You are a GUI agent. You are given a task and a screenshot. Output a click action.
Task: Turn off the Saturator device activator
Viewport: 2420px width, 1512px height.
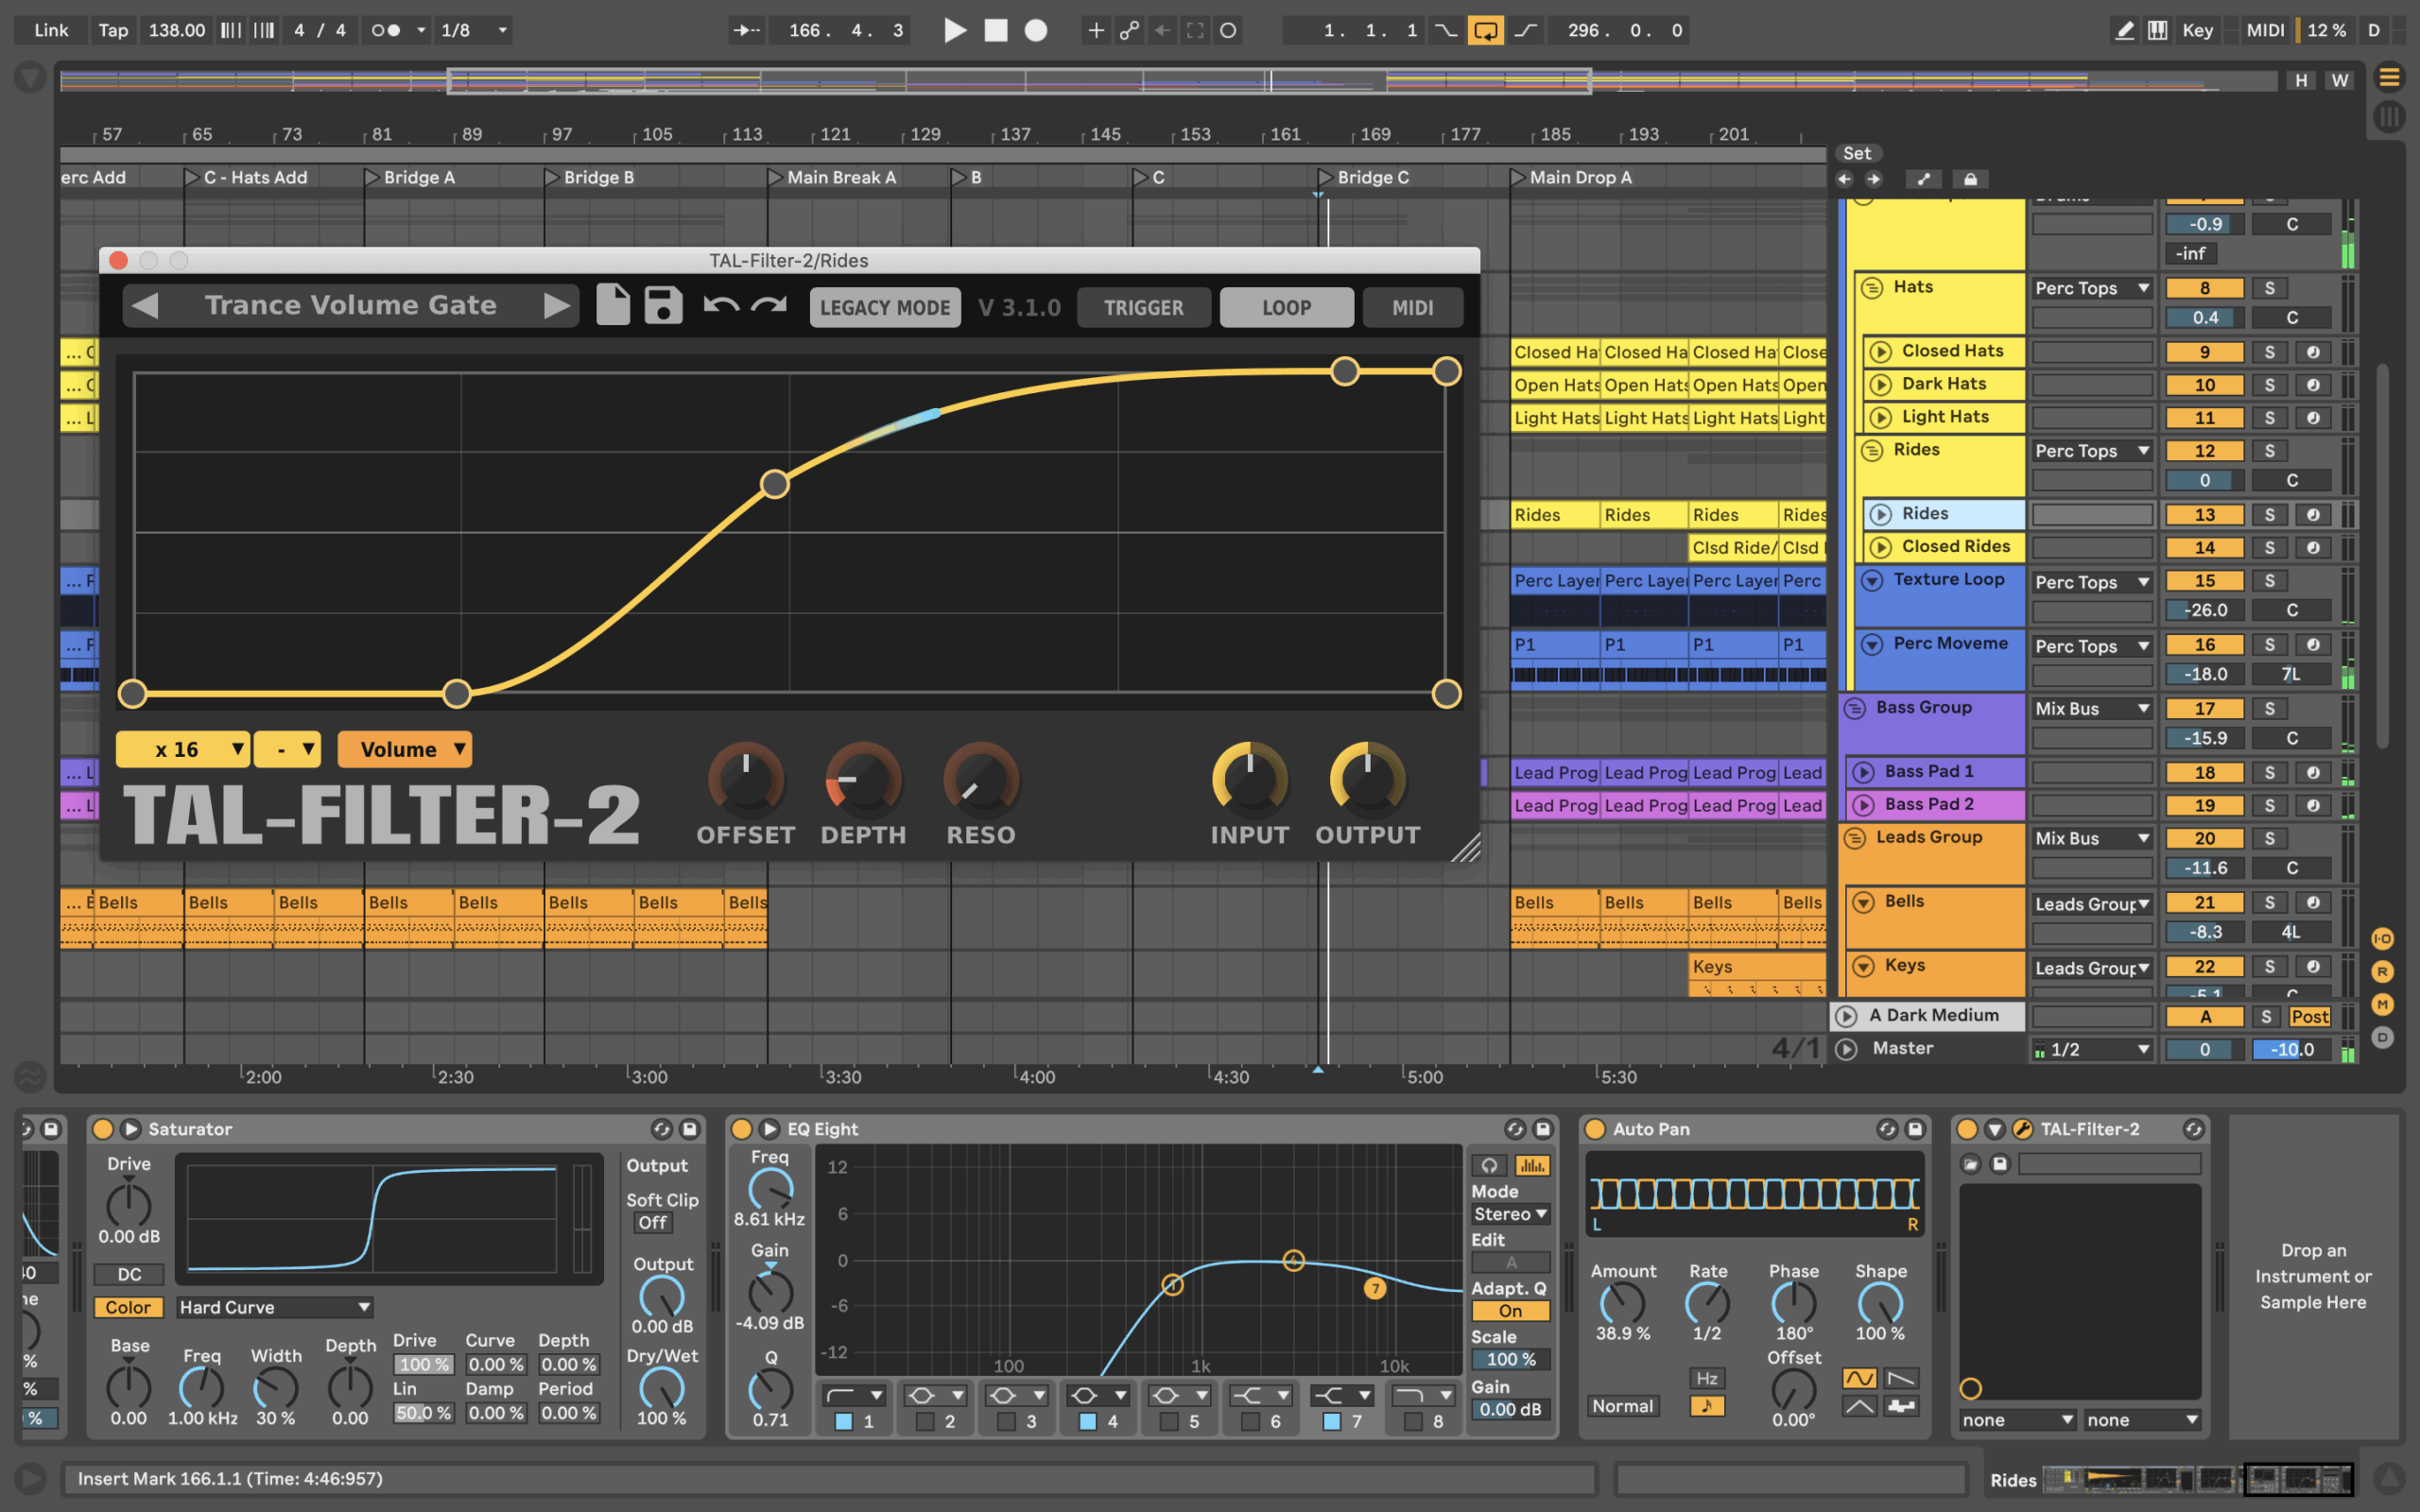point(103,1129)
